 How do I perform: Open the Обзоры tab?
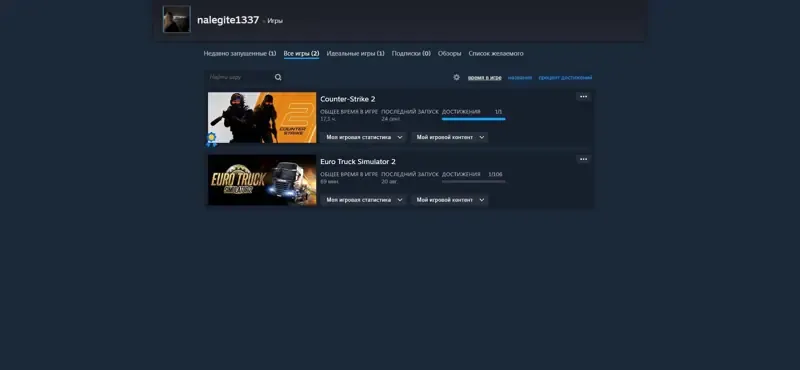[449, 54]
